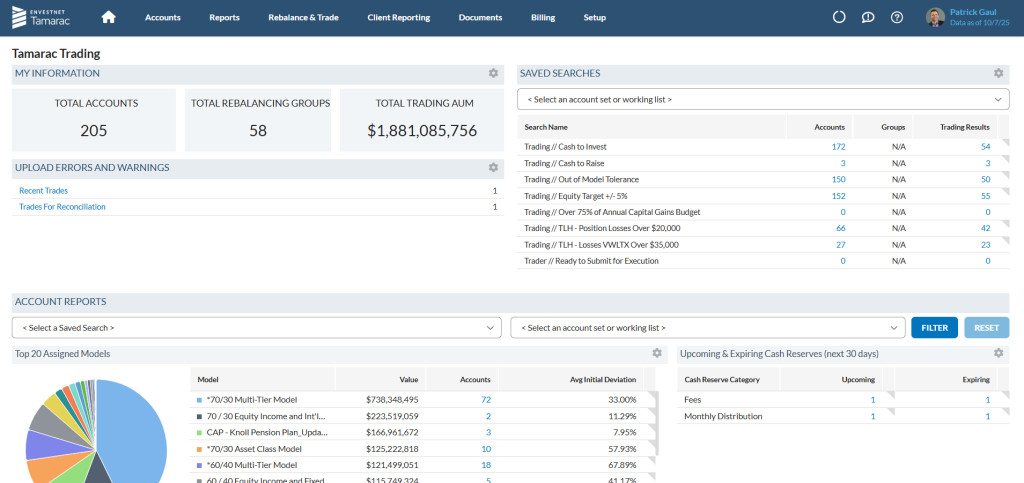
Task: Click light blue swatch beside *70/30 Multi-Tier Model
Action: pyautogui.click(x=199, y=399)
